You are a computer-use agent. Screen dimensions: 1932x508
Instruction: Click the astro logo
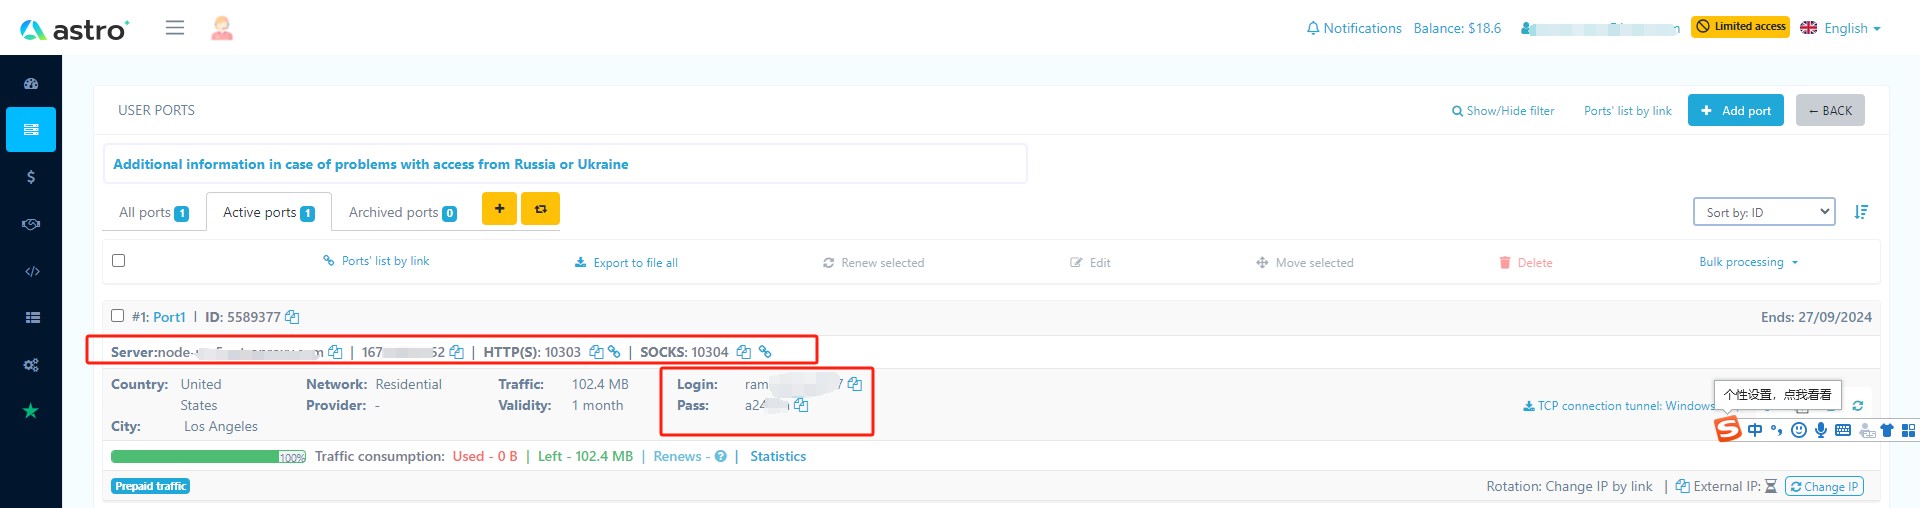point(74,29)
